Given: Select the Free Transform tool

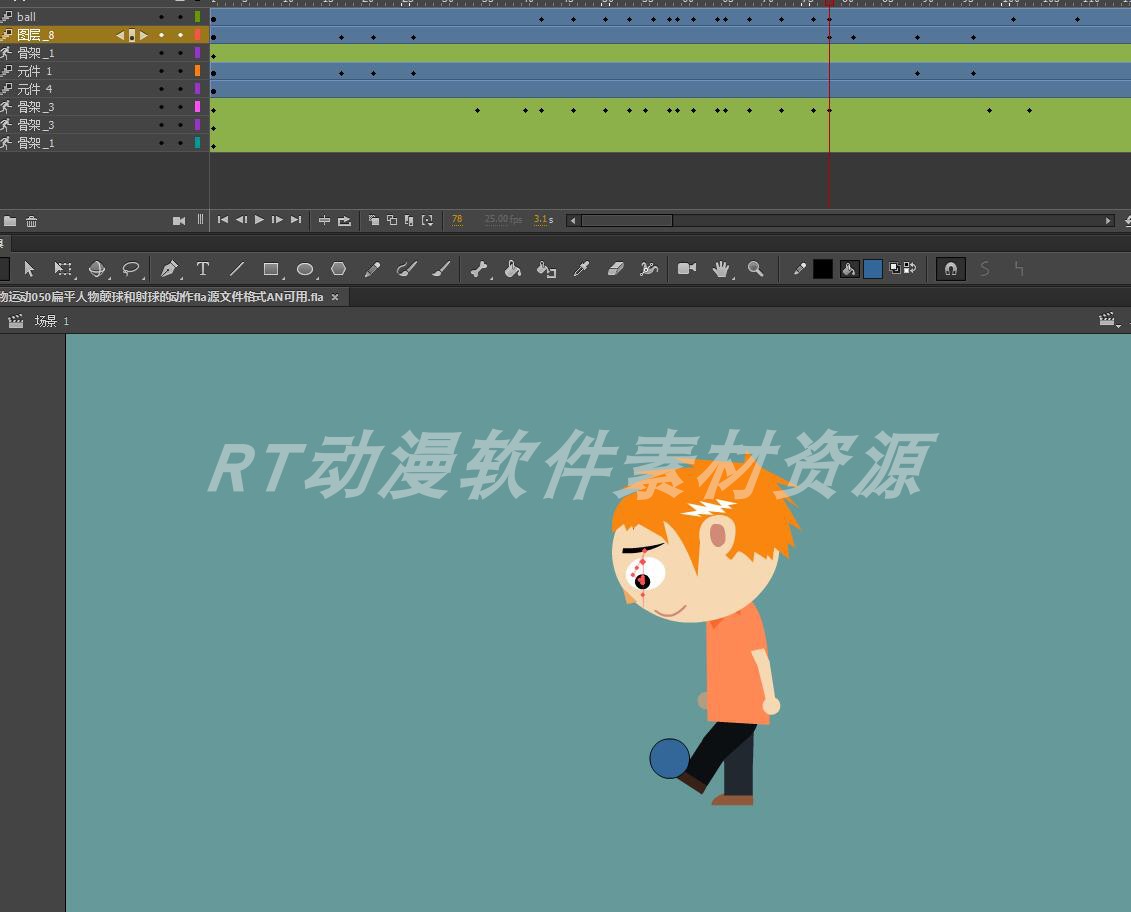Looking at the screenshot, I should [63, 269].
